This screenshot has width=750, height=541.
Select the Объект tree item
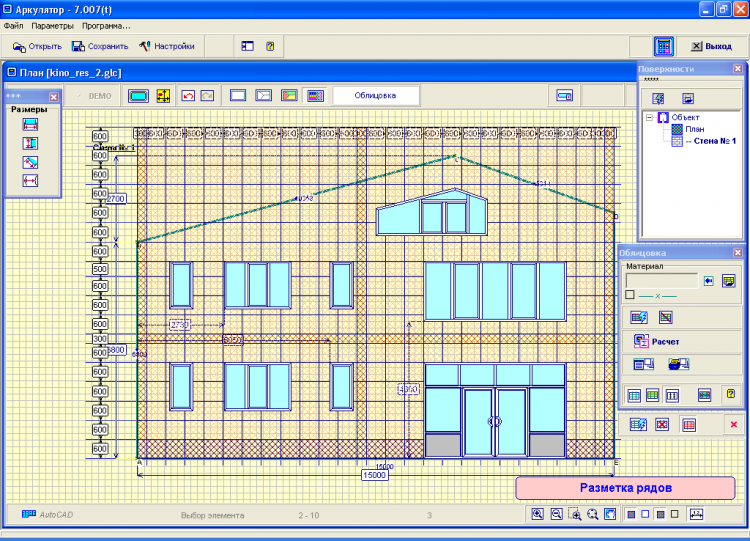tap(685, 117)
